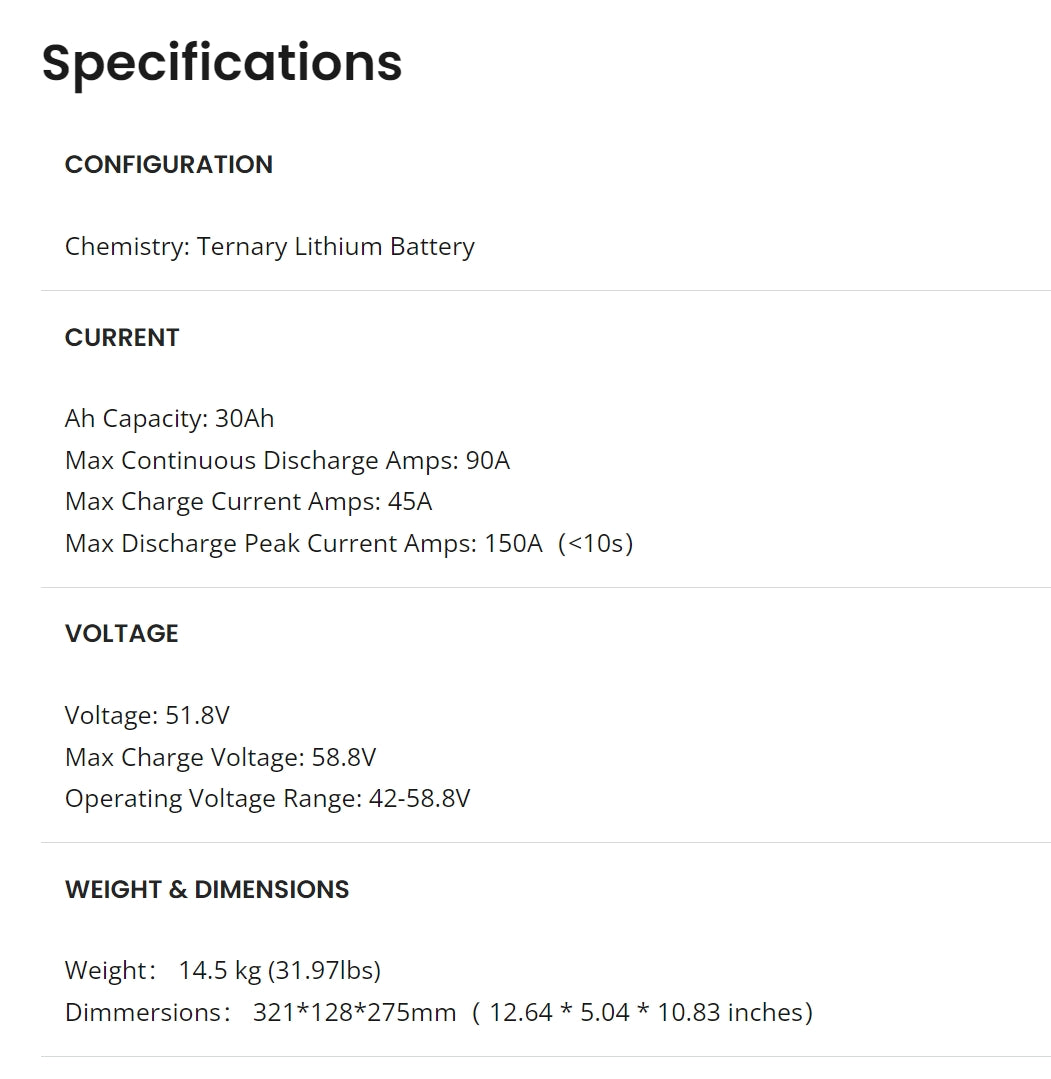Select the Voltage: 51.8V line
1051x1079 pixels.
click(147, 716)
